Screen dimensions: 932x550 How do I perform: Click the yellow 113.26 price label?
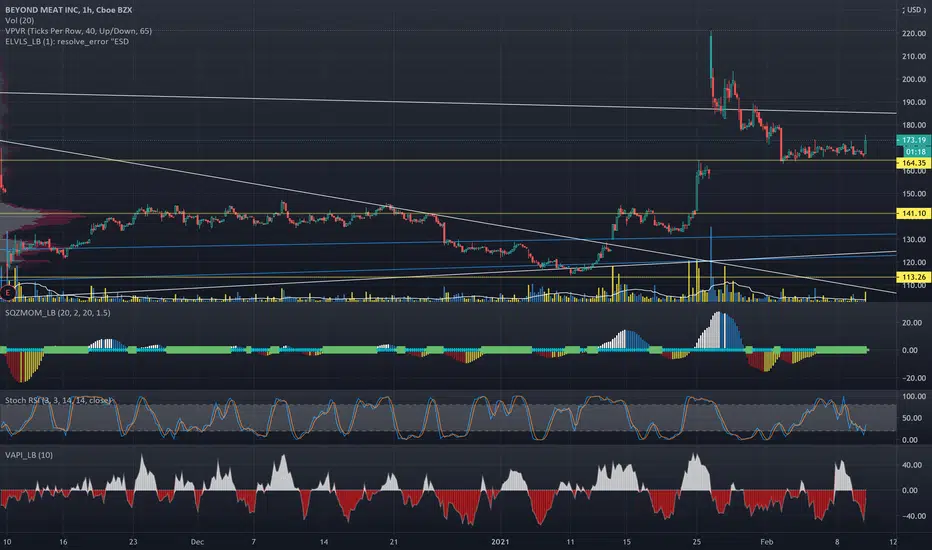pyautogui.click(x=913, y=277)
